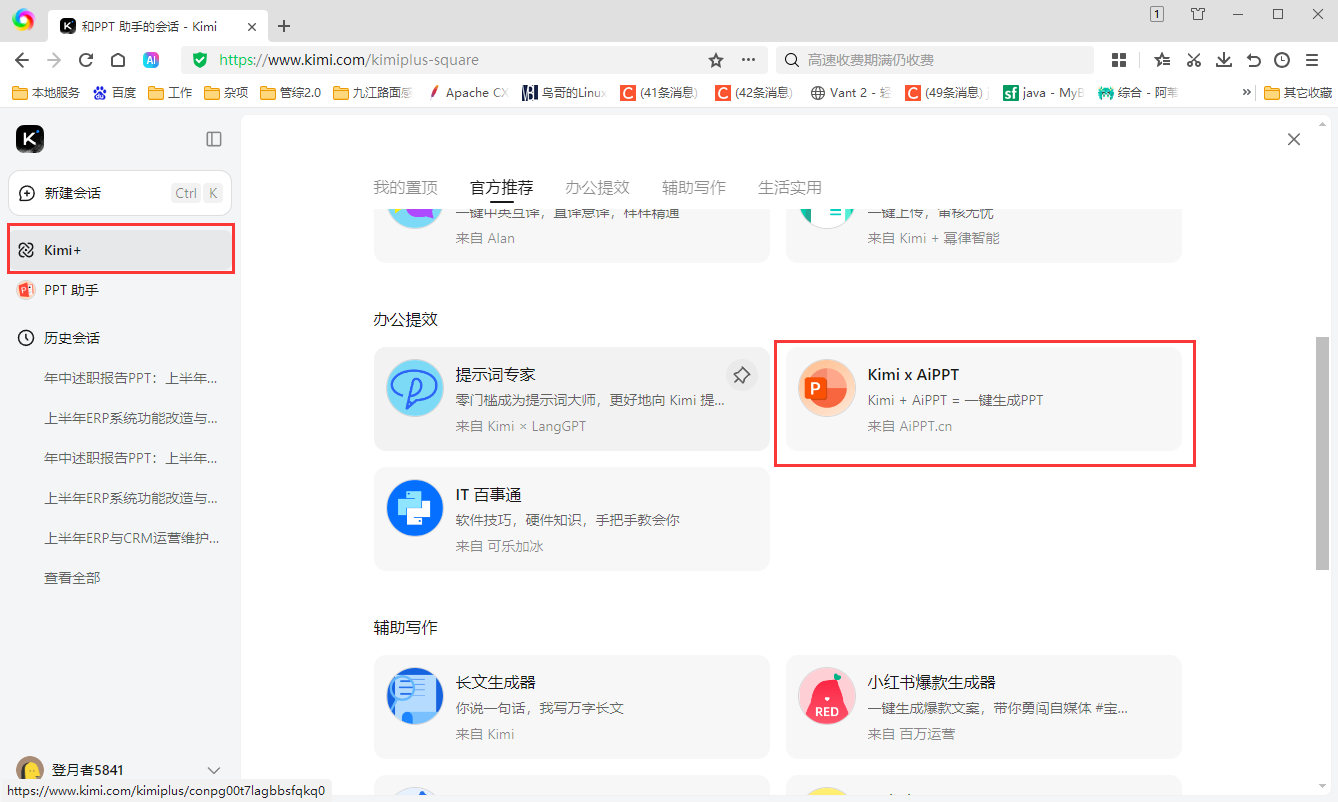The width and height of the screenshot is (1338, 802).
Task: Open 百度 bookmark
Action: pos(115,93)
